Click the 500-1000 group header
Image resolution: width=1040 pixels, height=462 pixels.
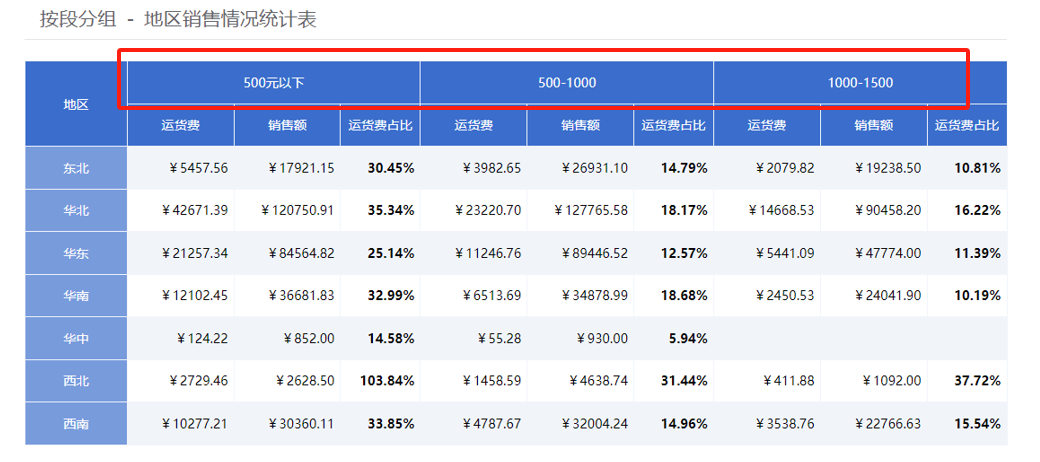pos(567,83)
